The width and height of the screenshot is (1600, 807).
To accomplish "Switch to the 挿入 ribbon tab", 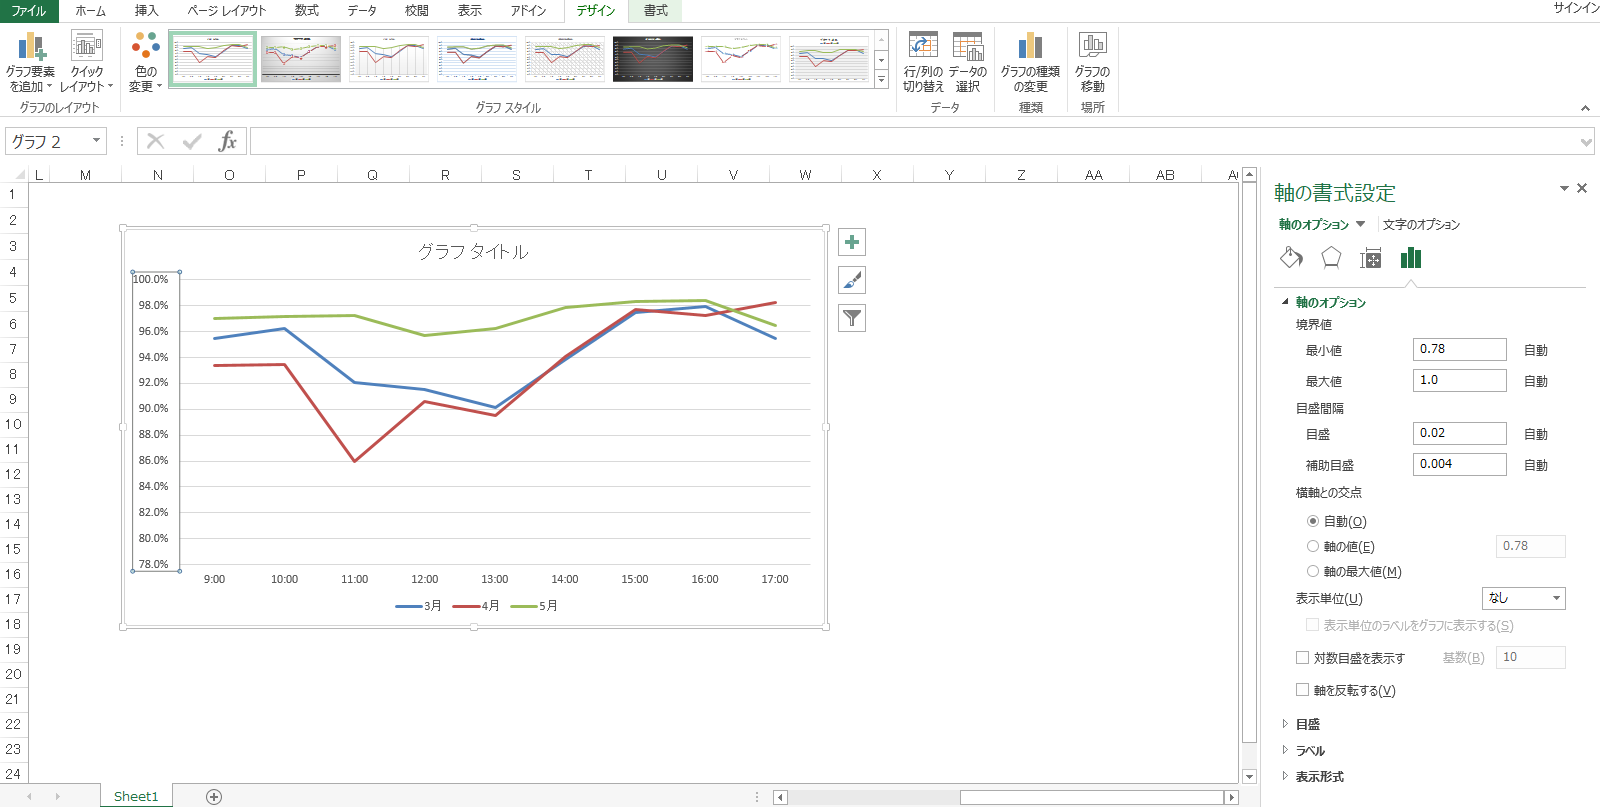I will click(x=146, y=11).
